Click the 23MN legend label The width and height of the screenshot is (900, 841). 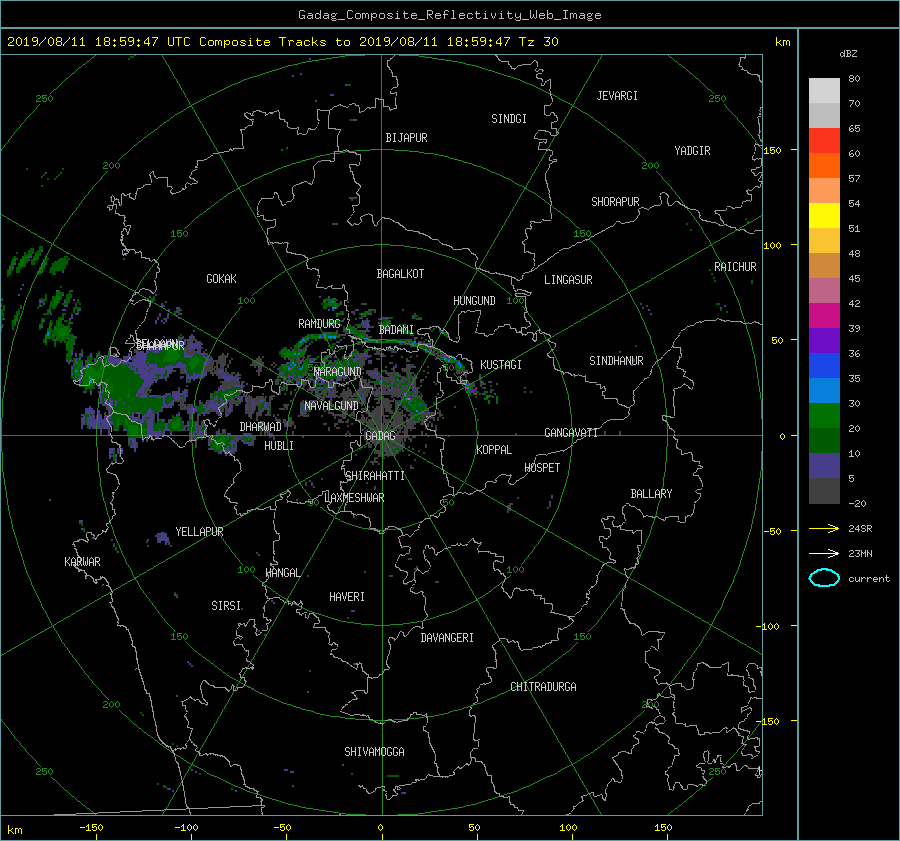point(860,553)
